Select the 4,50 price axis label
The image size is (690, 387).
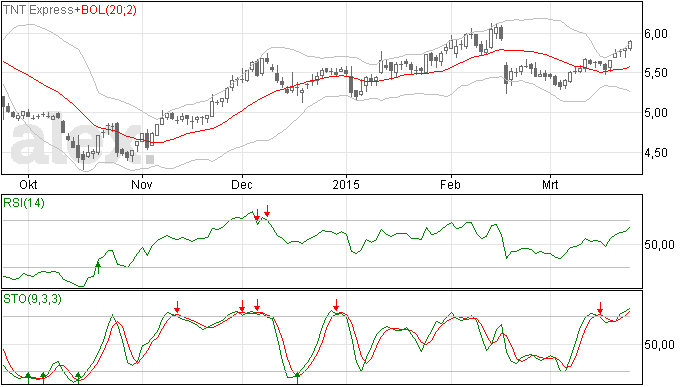click(x=656, y=153)
